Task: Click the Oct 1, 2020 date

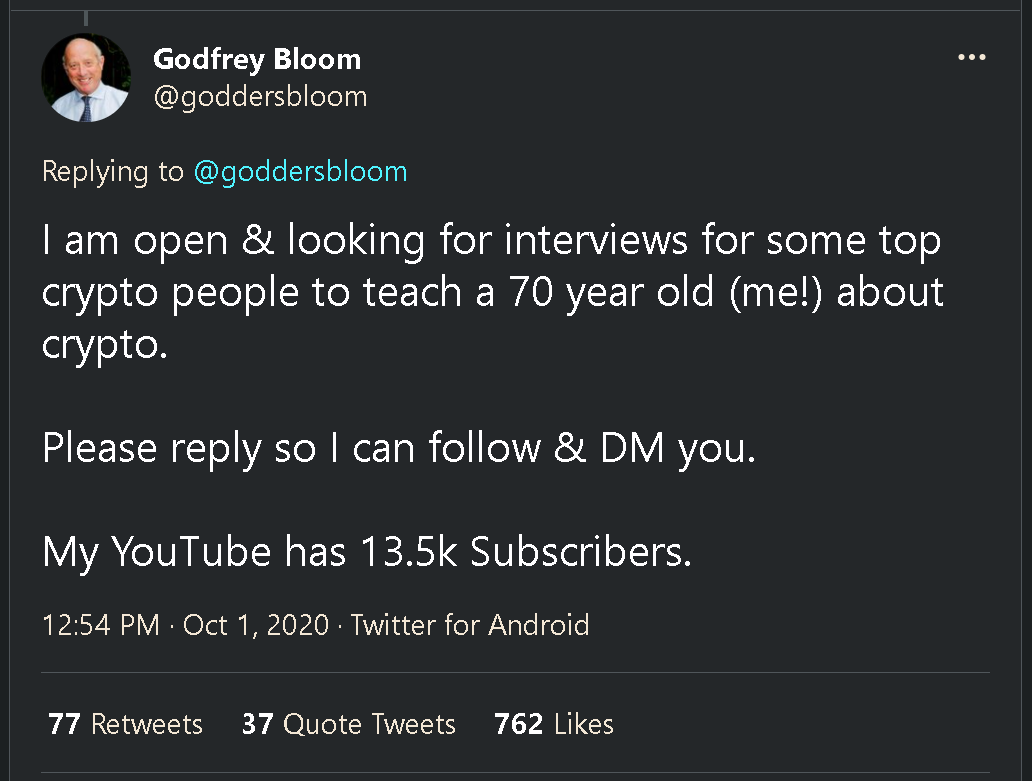Action: pyautogui.click(x=256, y=625)
